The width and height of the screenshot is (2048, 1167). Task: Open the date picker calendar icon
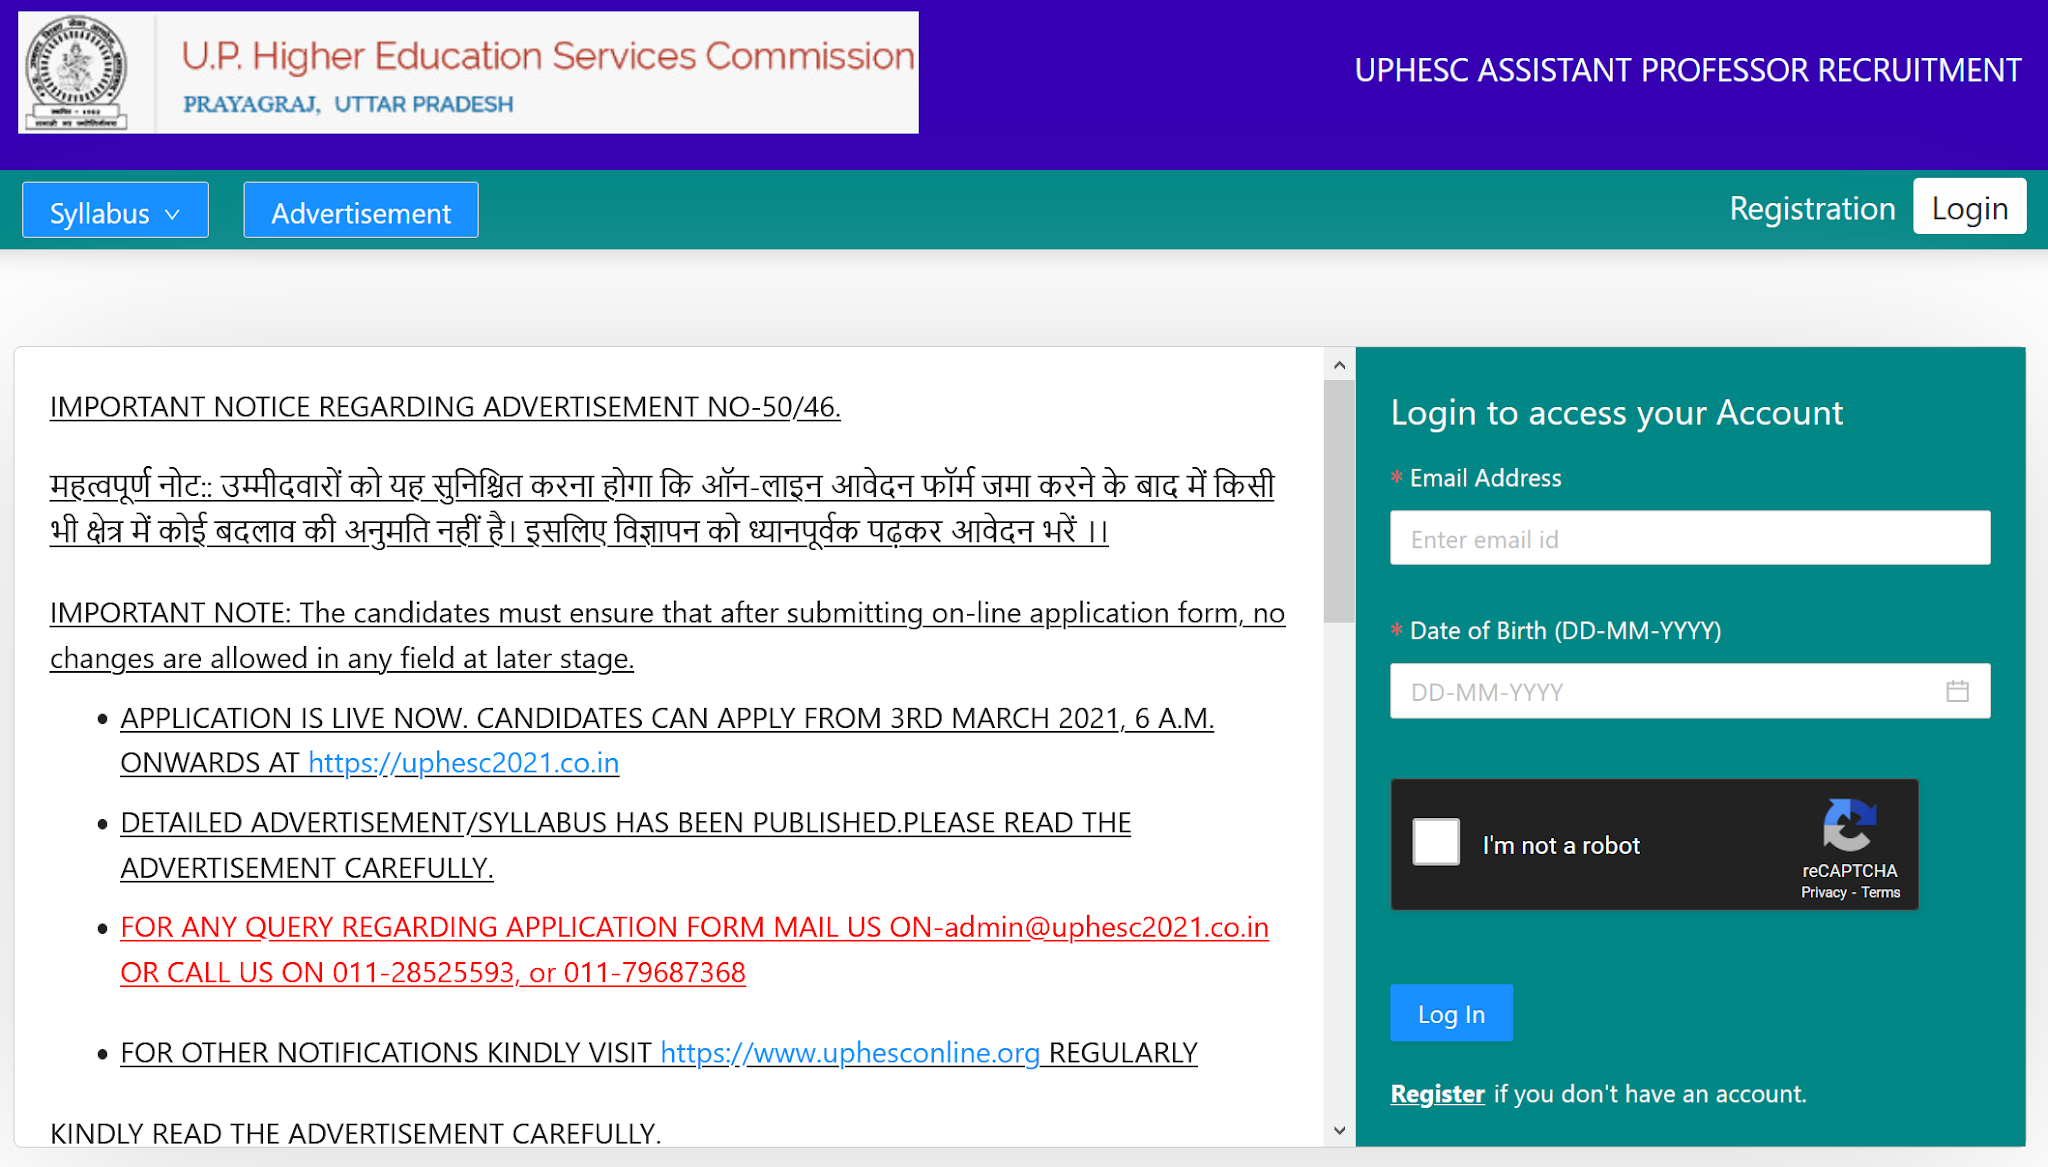click(1957, 691)
